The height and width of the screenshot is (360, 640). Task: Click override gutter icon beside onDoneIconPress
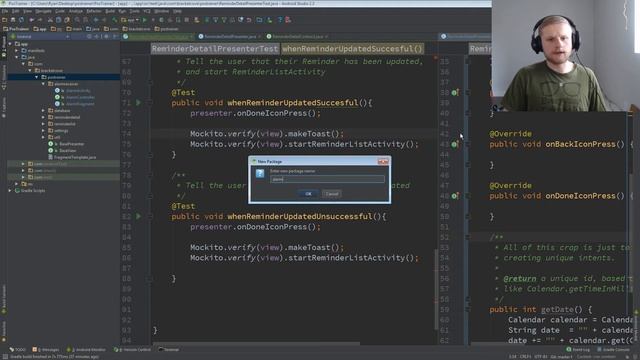pos(455,196)
